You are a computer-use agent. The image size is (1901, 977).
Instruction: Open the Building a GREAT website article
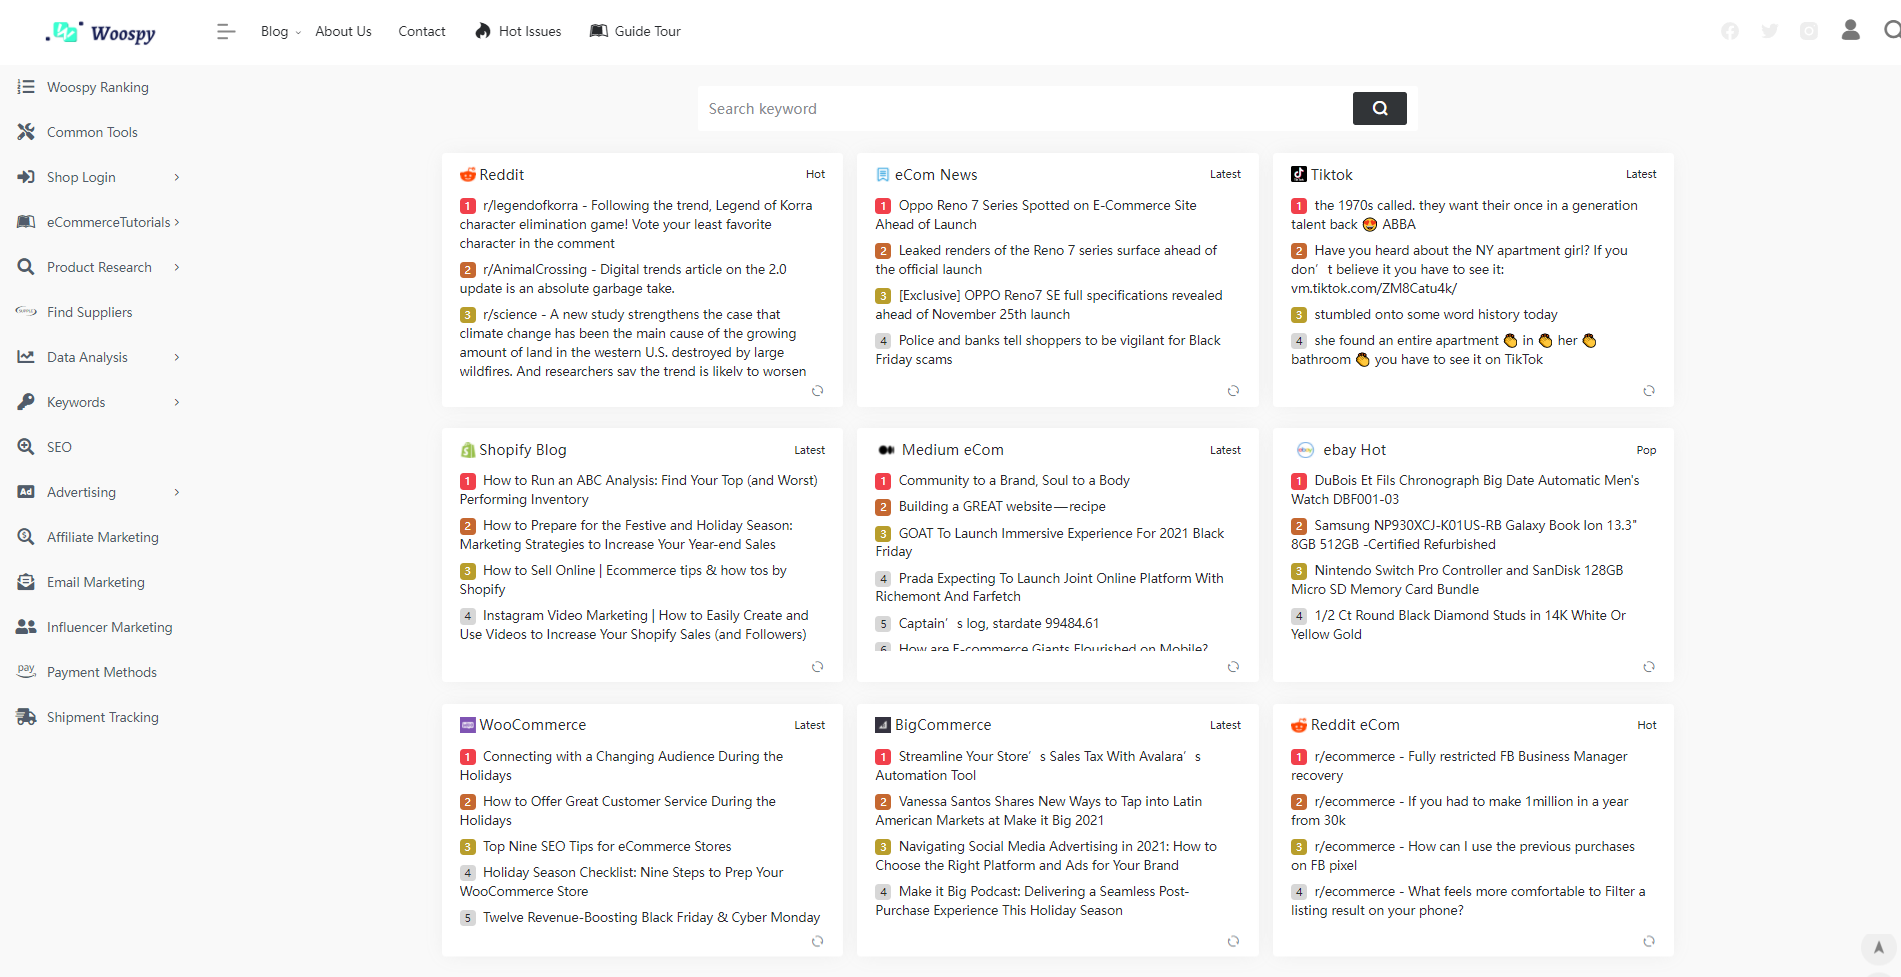1002,507
